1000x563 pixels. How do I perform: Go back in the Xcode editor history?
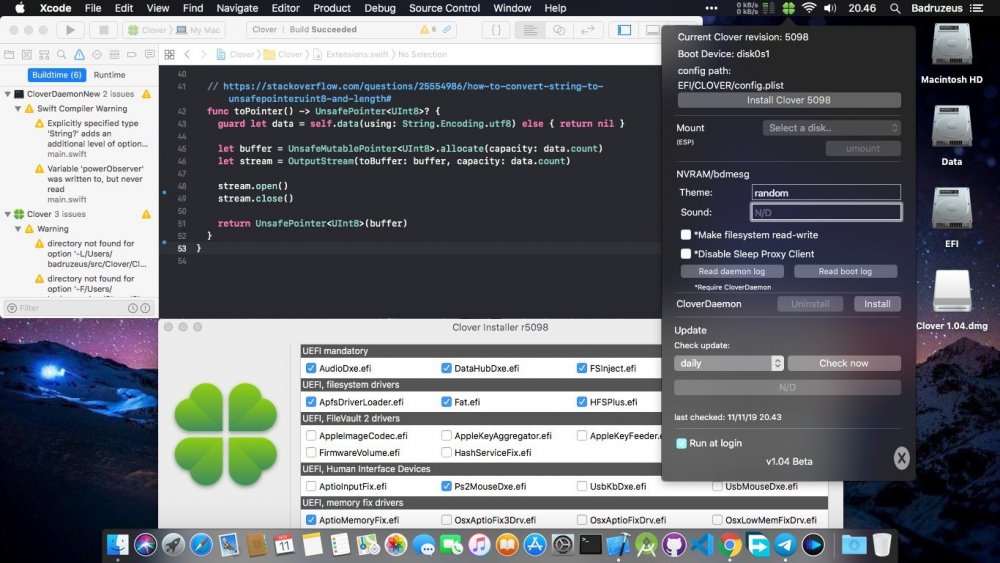pyautogui.click(x=187, y=55)
